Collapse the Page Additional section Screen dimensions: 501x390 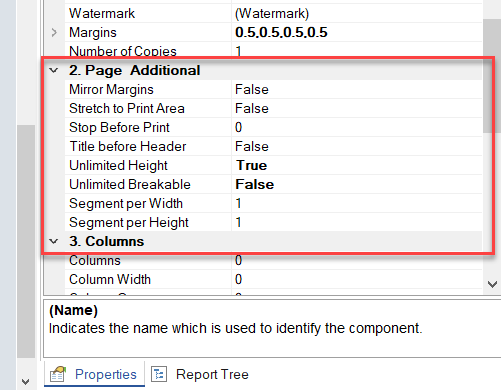[54, 70]
